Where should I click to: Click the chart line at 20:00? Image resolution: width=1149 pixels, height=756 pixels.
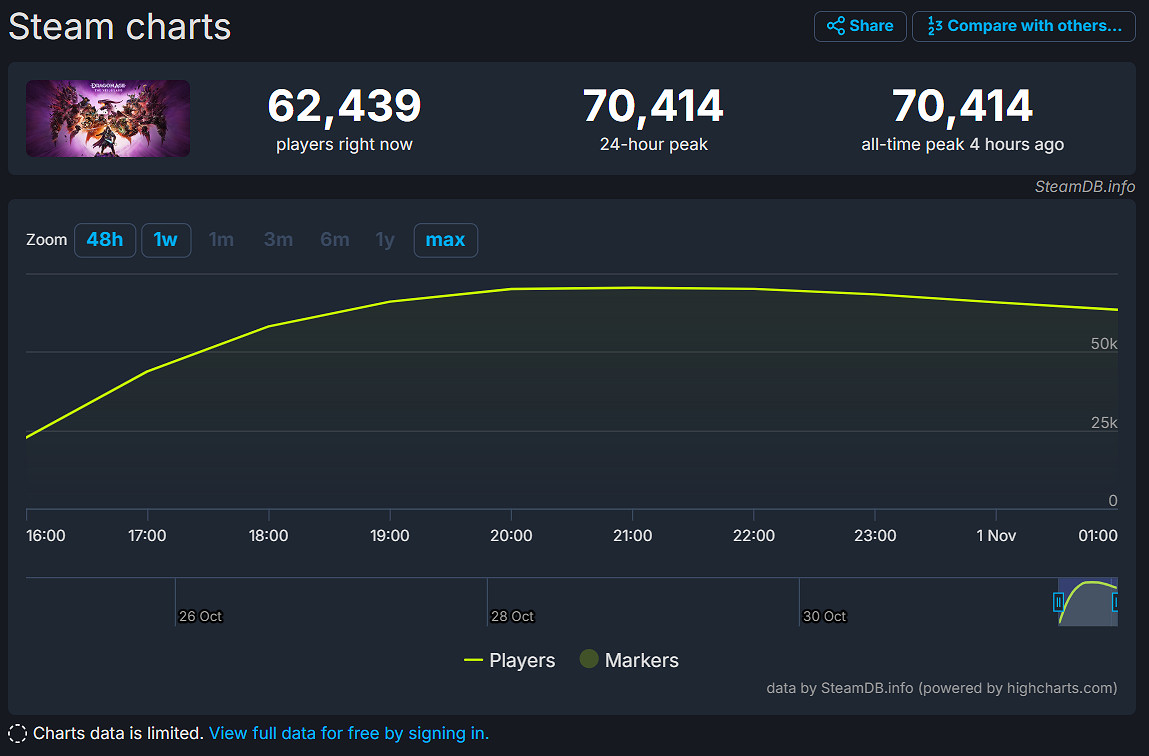coord(511,289)
